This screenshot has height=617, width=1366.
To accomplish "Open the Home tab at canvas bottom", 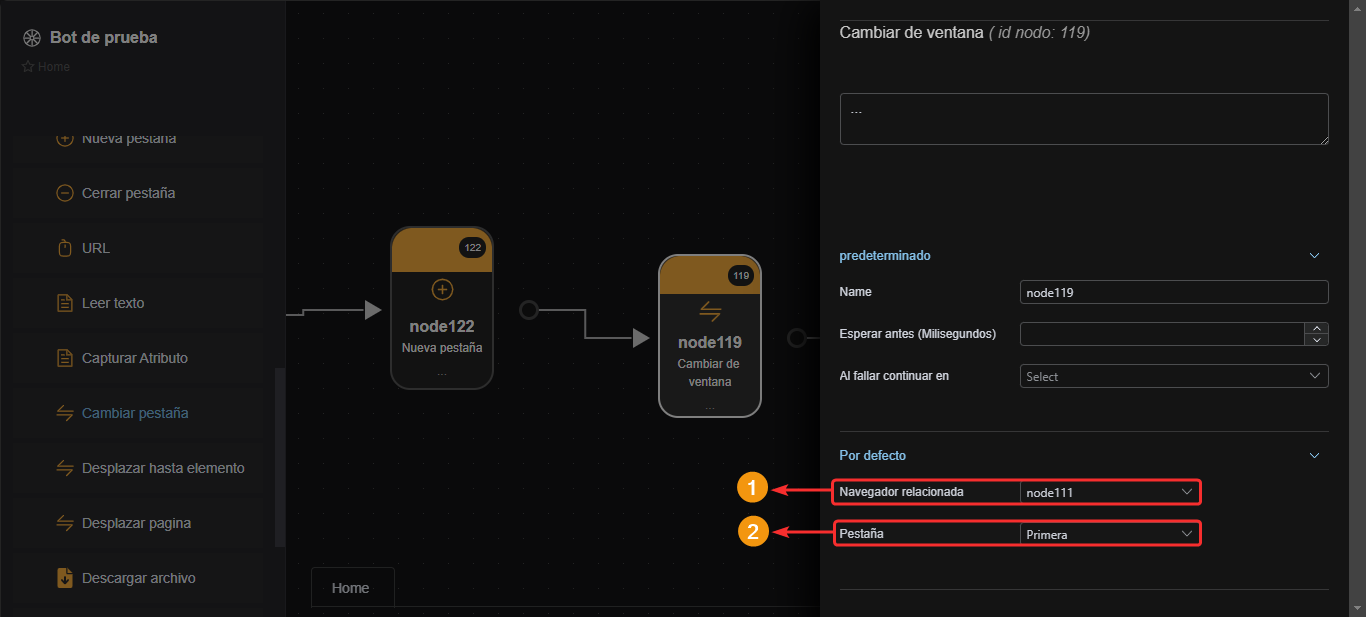I will pos(351,588).
